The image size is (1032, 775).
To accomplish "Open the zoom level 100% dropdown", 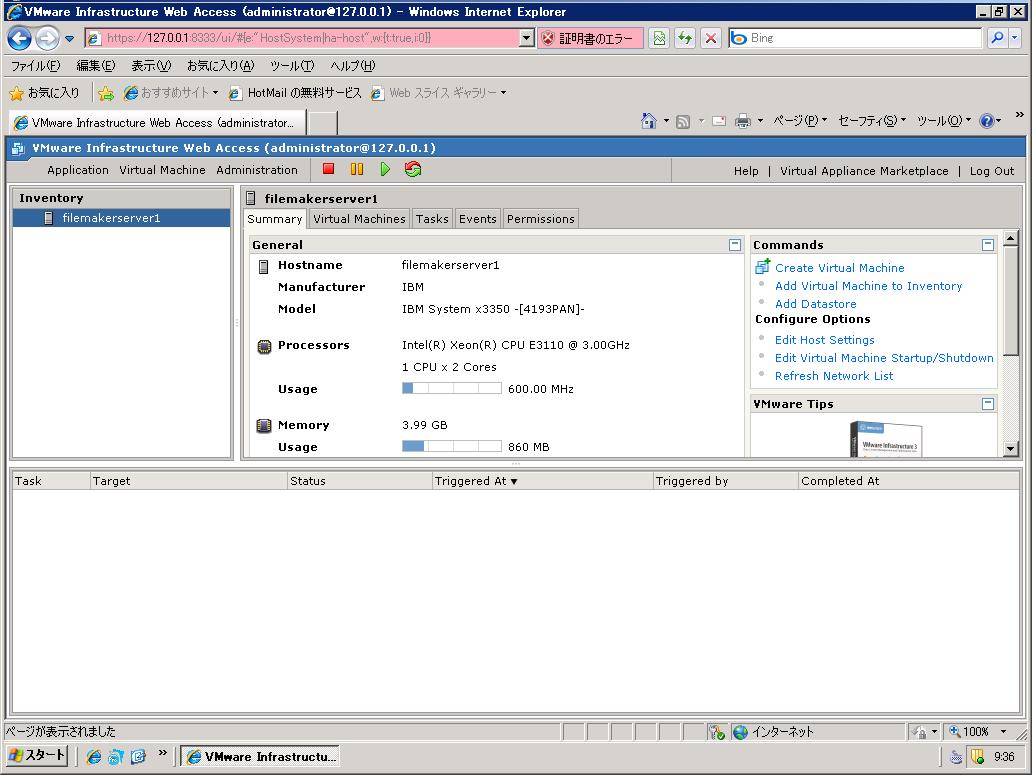I will (x=1003, y=732).
